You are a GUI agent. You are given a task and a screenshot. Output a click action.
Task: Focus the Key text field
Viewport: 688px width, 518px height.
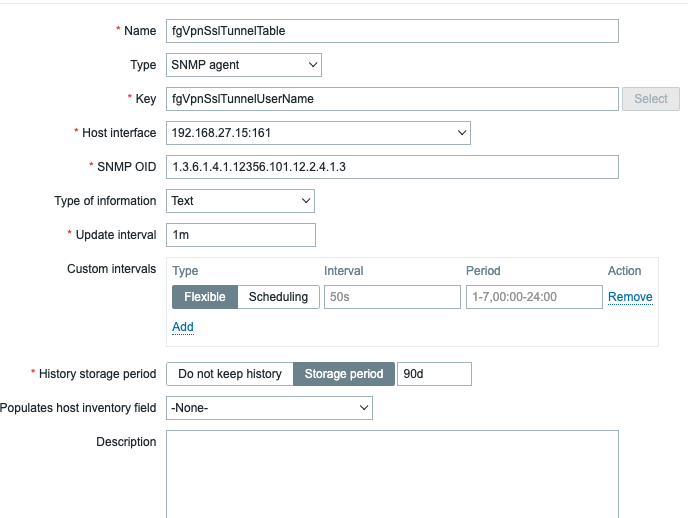[x=392, y=99]
